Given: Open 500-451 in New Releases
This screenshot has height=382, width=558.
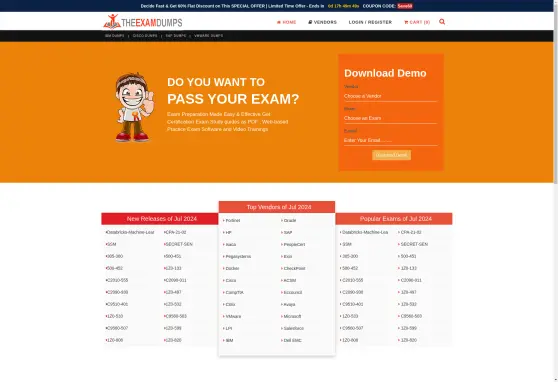Looking at the screenshot, I should tap(173, 256).
